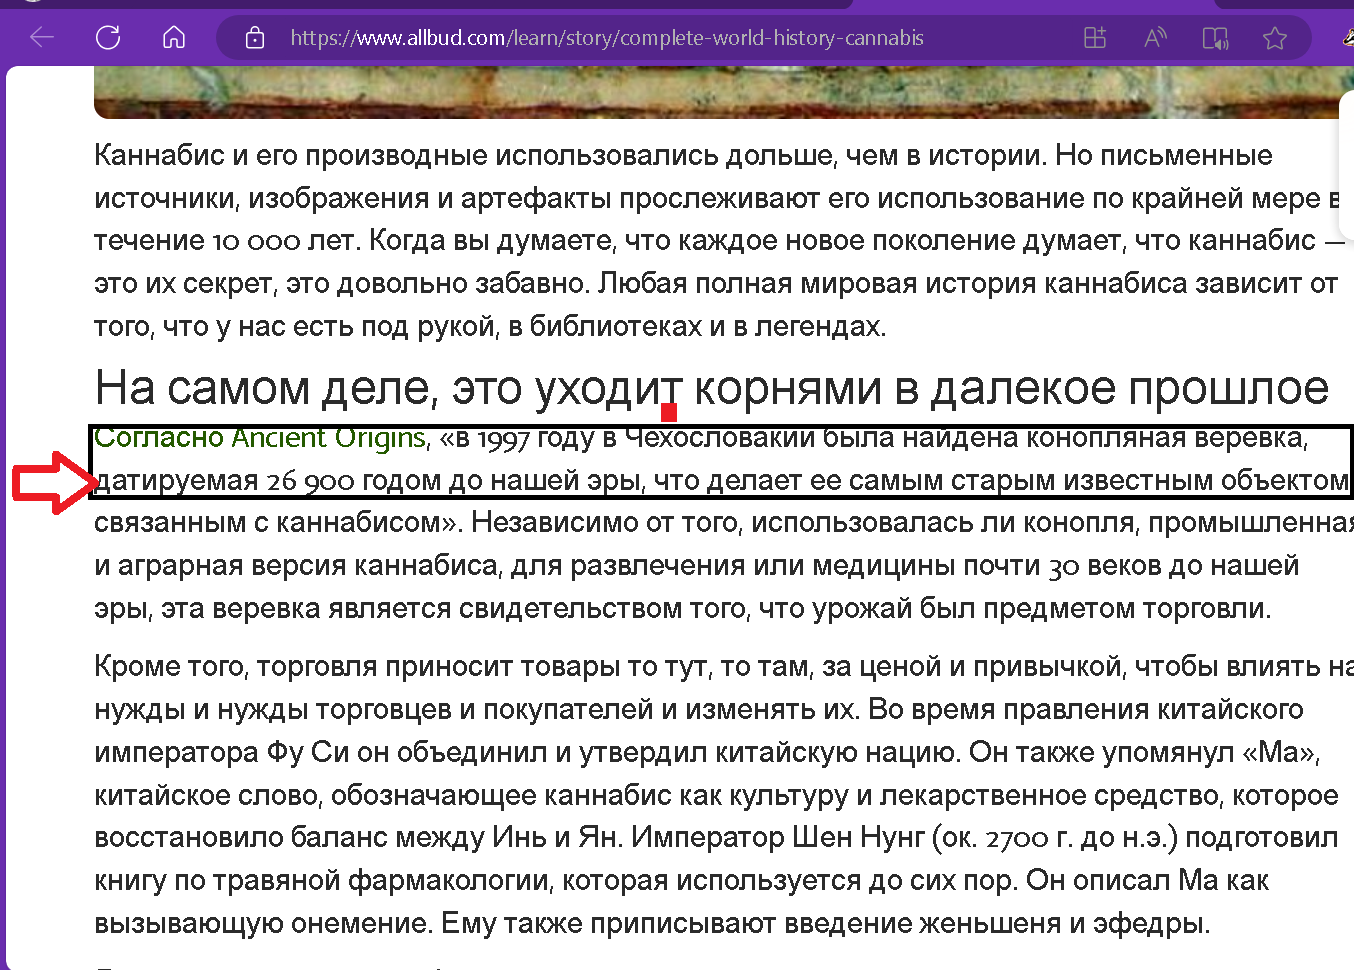This screenshot has width=1354, height=970.
Task: Click text 'книгу по травяной фармакологии'
Action: (x=324, y=880)
